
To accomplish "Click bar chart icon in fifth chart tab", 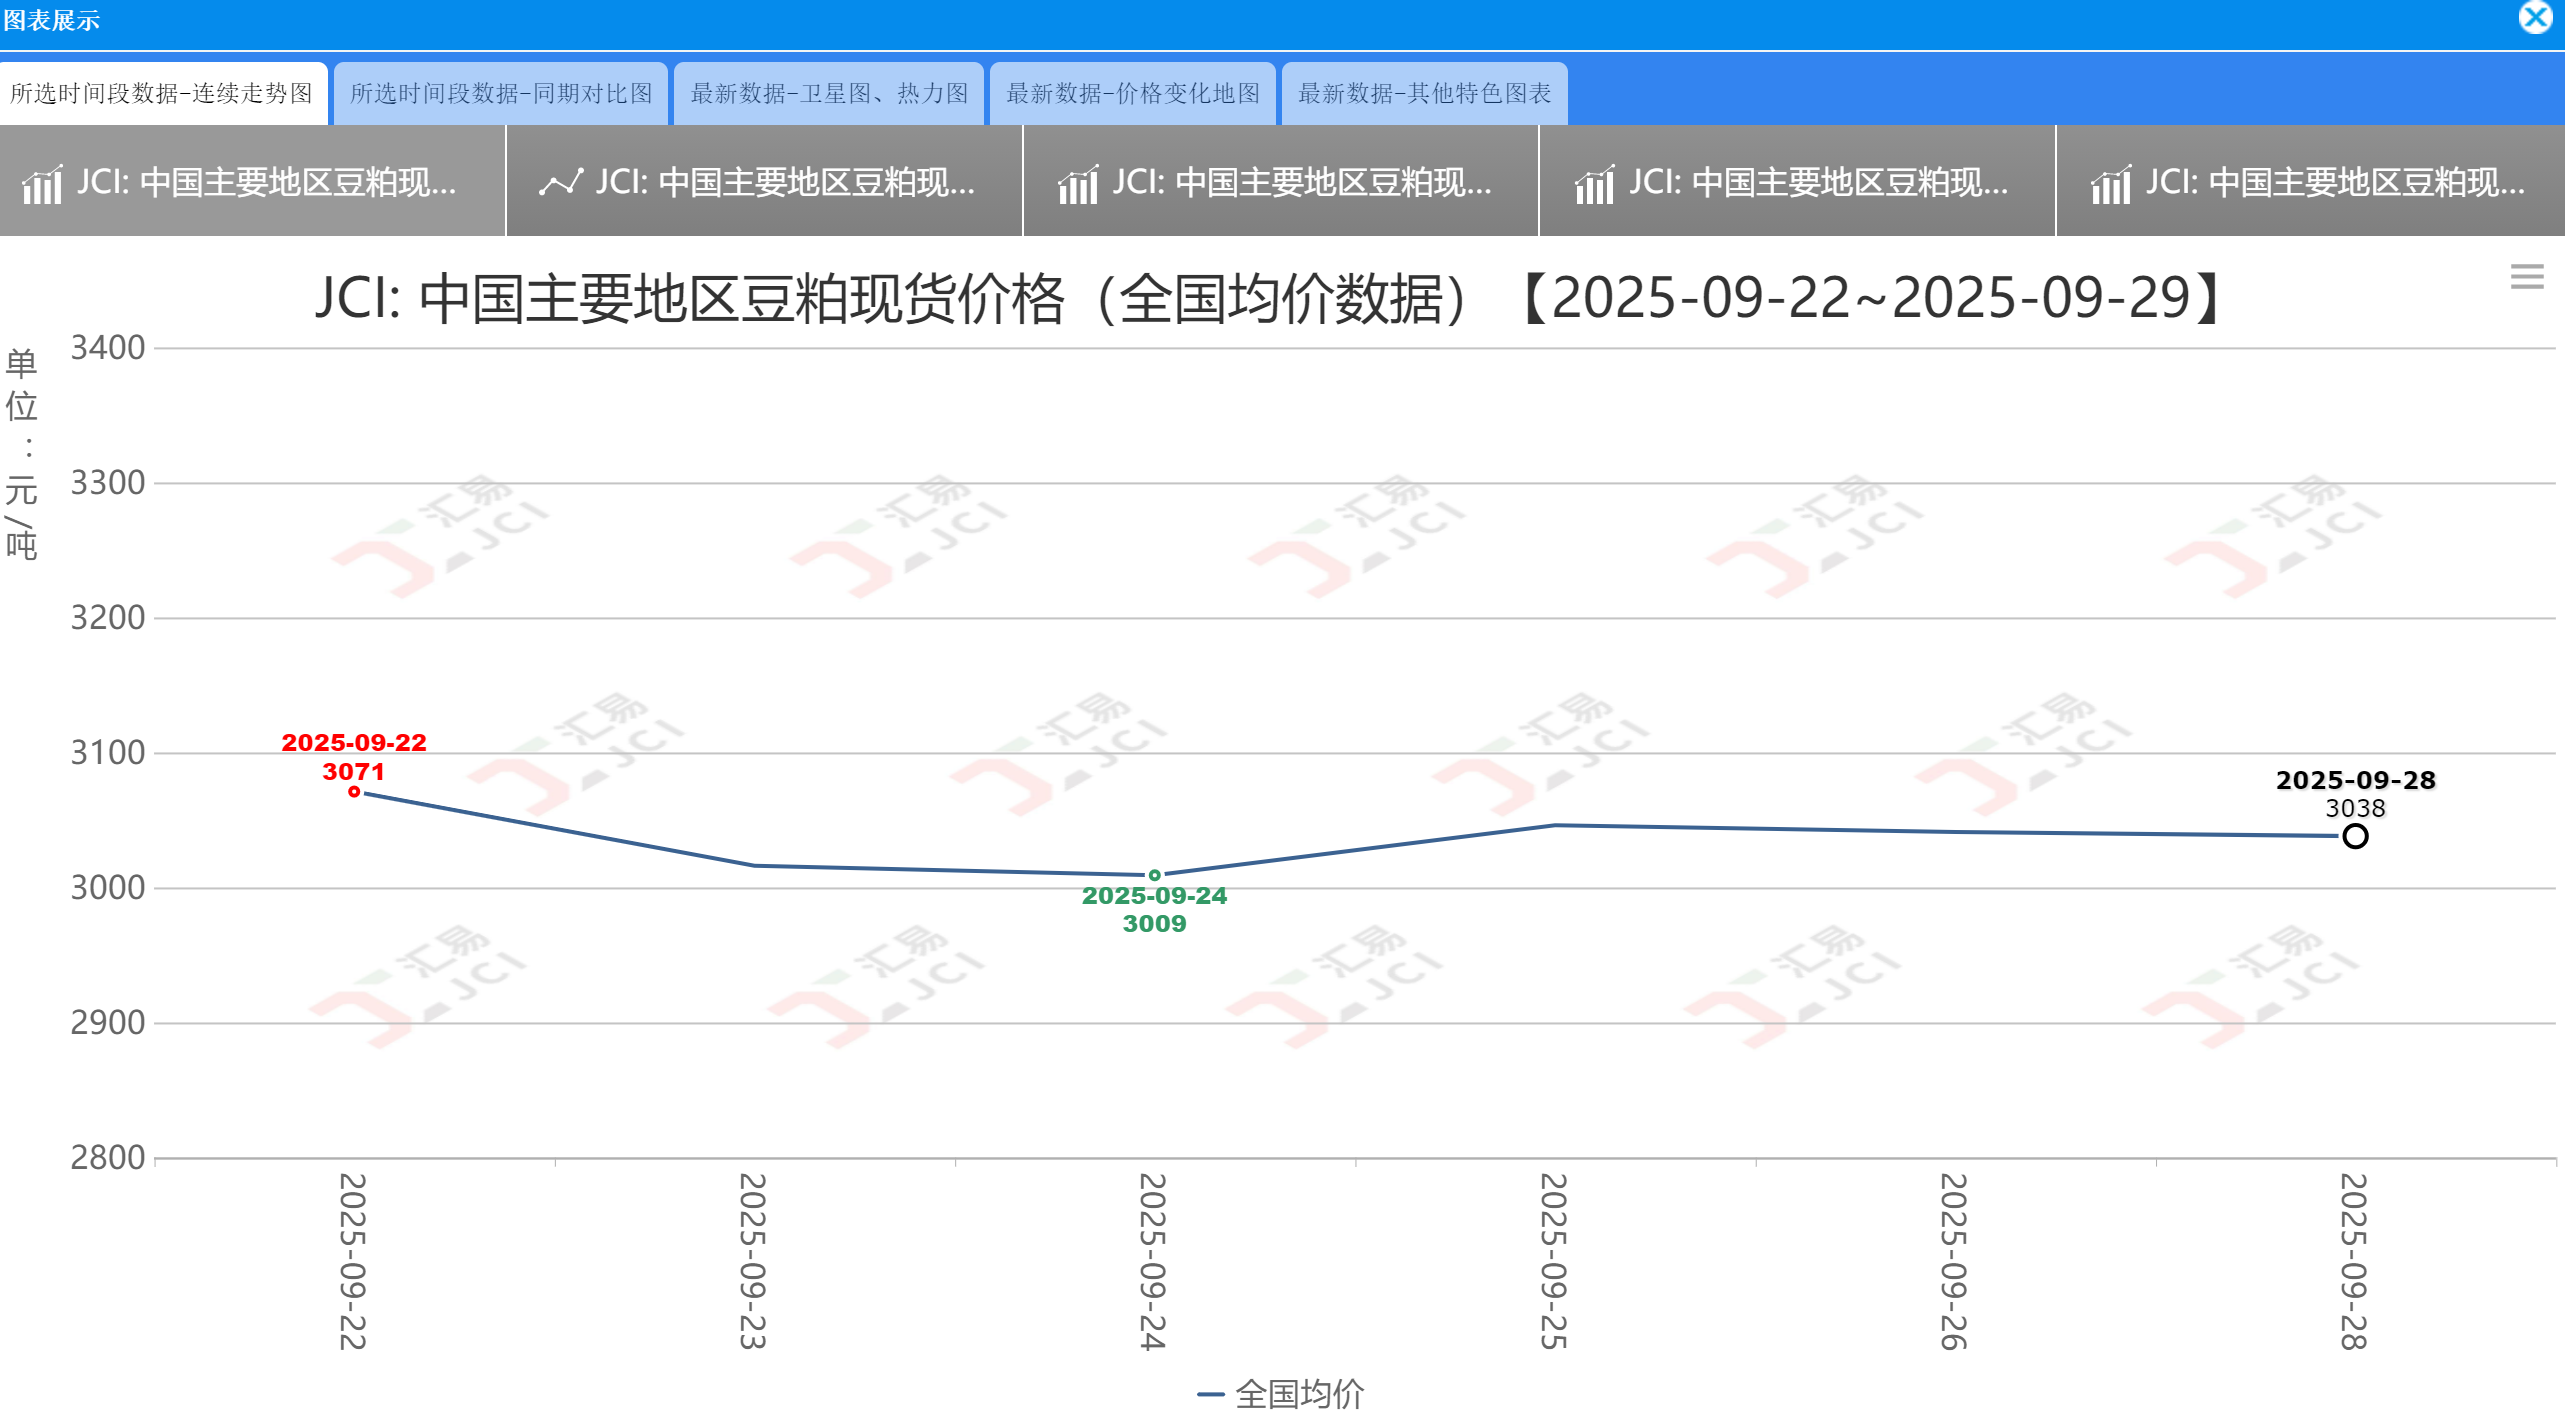I will (2111, 184).
